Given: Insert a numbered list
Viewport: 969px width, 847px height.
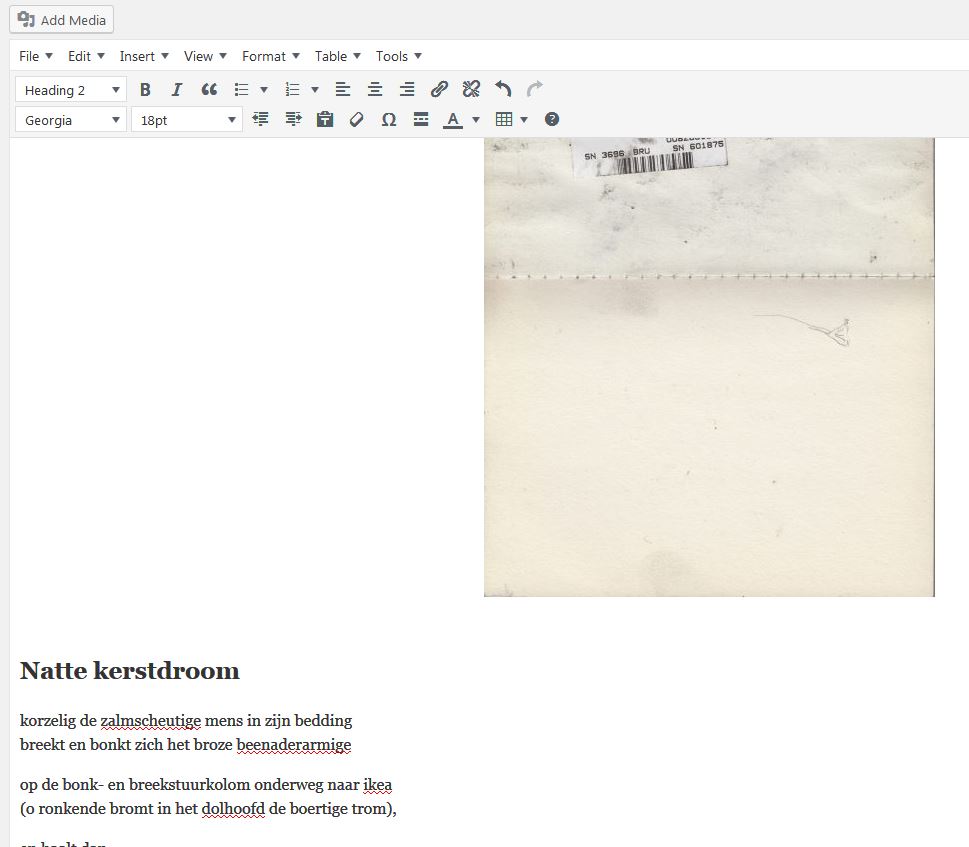Looking at the screenshot, I should [x=292, y=90].
